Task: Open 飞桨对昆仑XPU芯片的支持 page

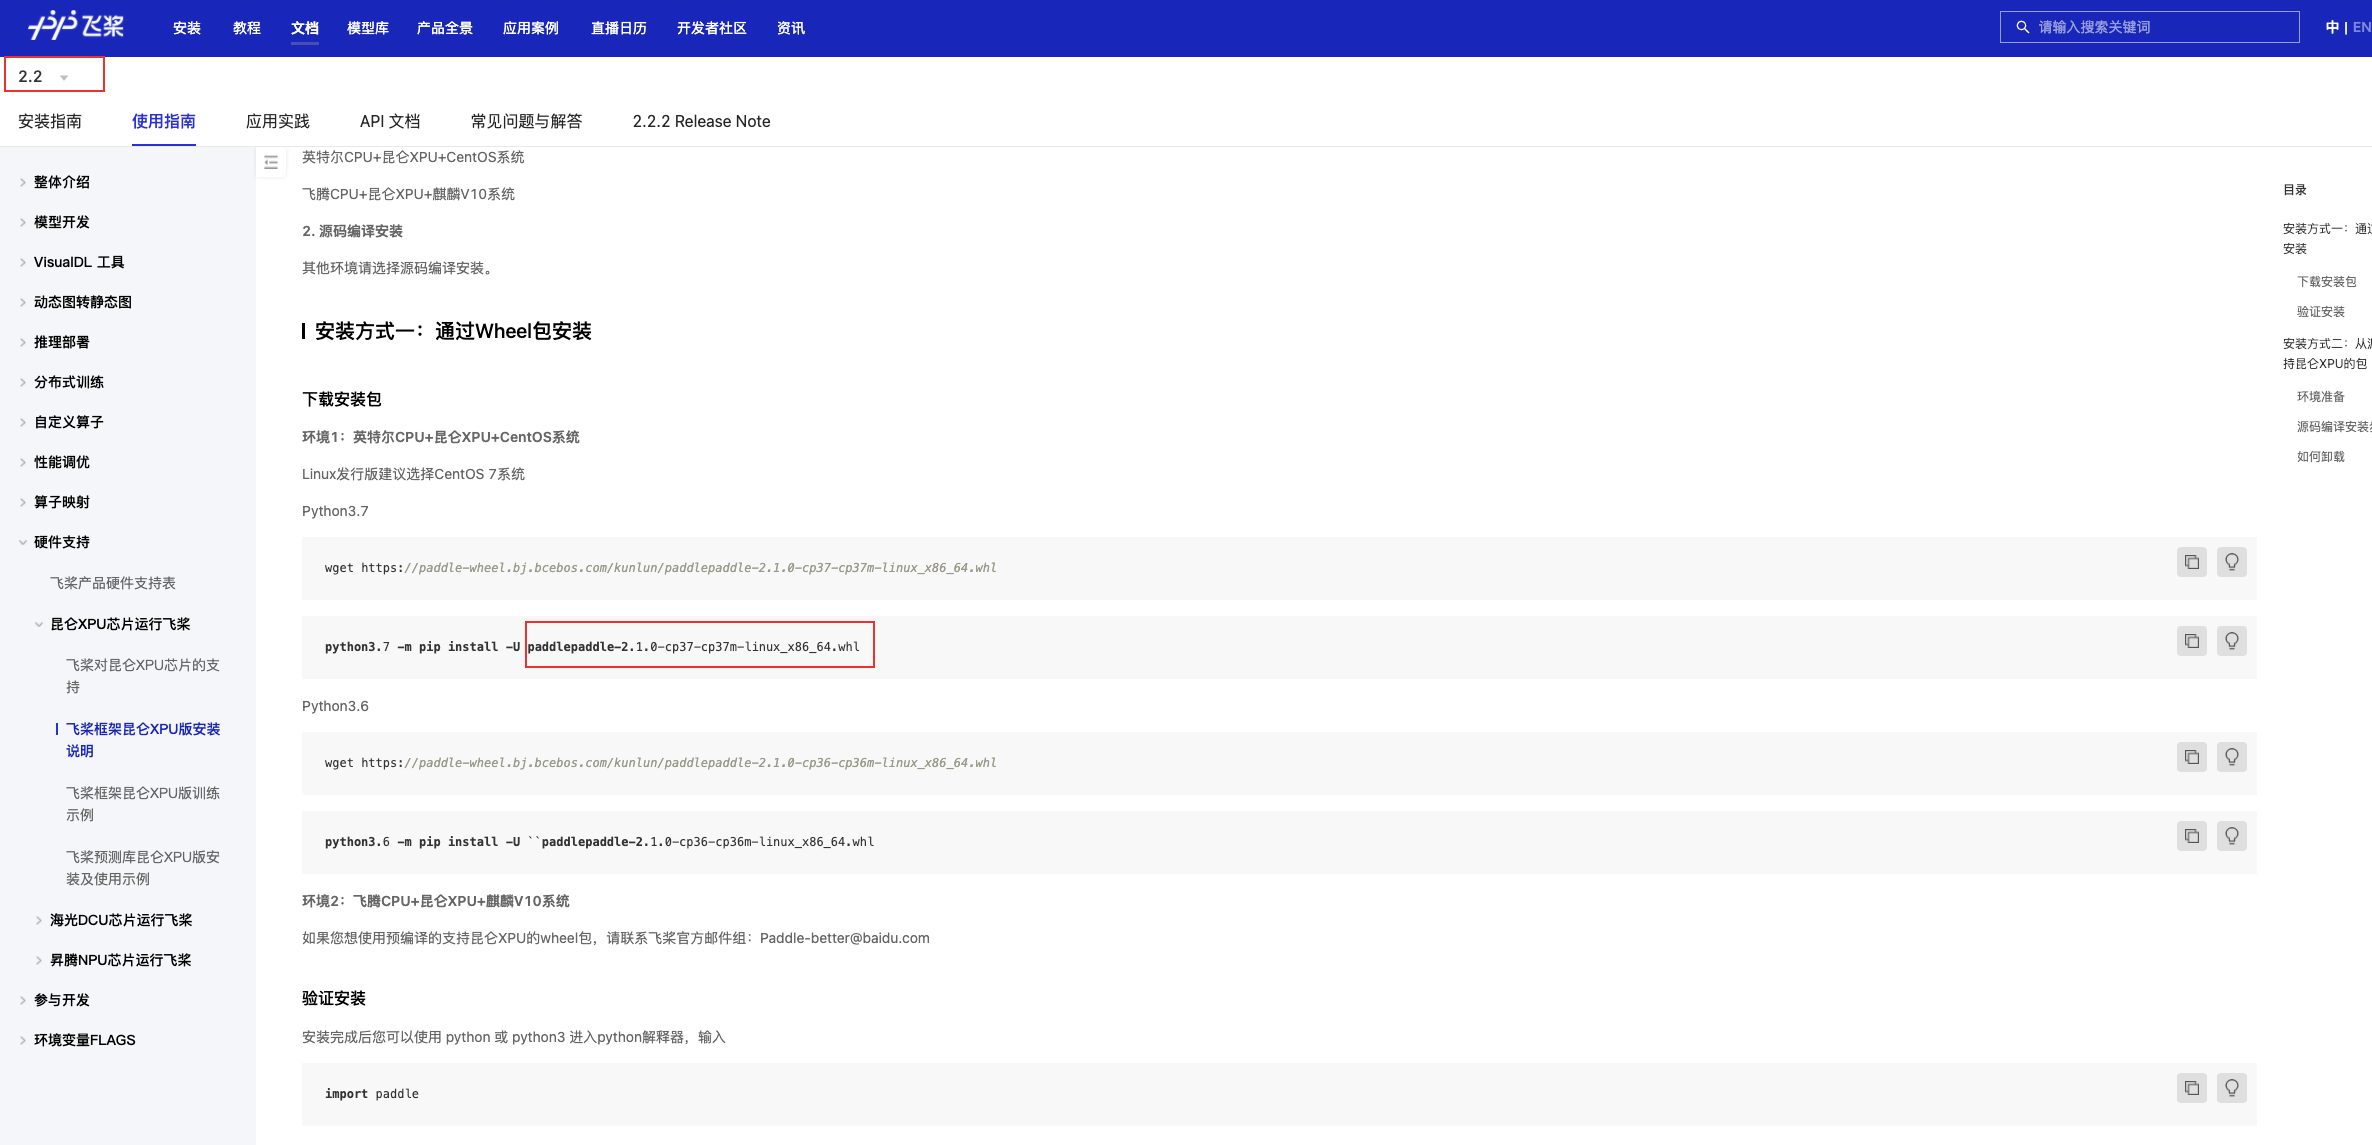Action: 143,676
